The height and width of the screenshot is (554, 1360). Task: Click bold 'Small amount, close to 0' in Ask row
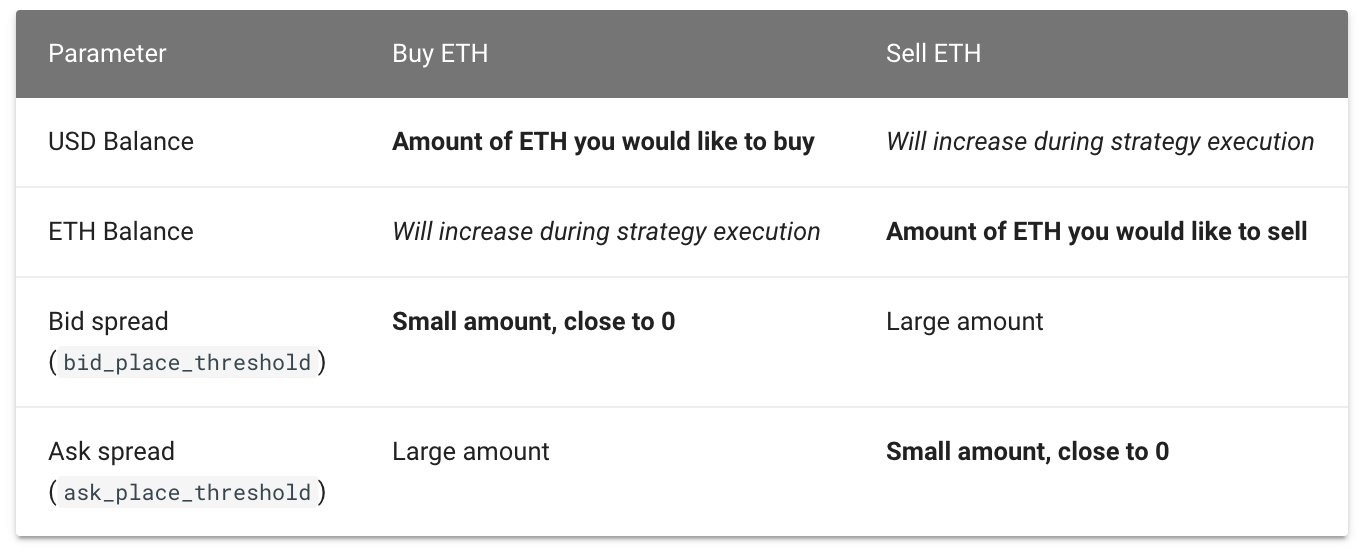(x=1027, y=452)
